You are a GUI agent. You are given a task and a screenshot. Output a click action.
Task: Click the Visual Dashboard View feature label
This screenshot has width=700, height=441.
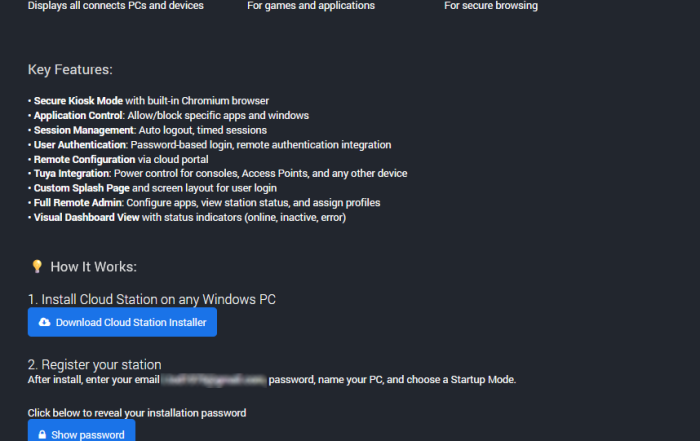[87, 218]
